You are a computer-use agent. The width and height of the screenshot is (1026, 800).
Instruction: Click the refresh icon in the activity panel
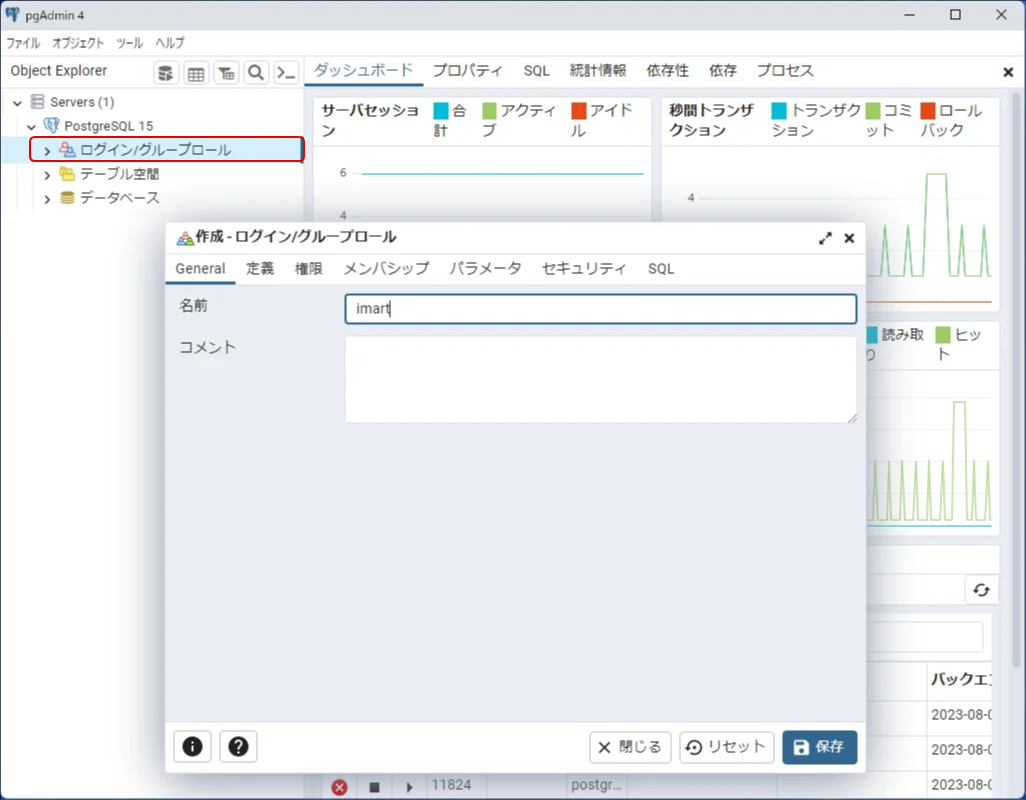[x=980, y=590]
